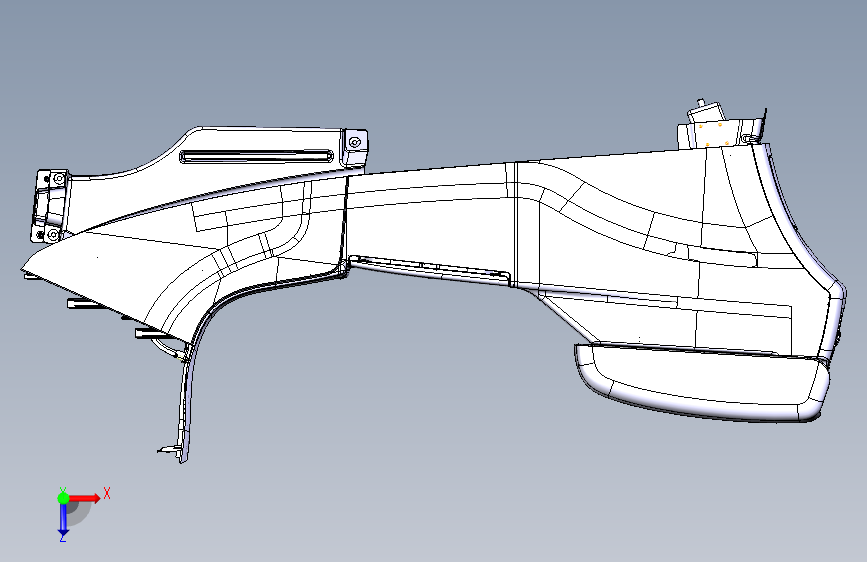The height and width of the screenshot is (562, 867).
Task: Select the elongated slot on the upper-left panel
Action: 257,156
